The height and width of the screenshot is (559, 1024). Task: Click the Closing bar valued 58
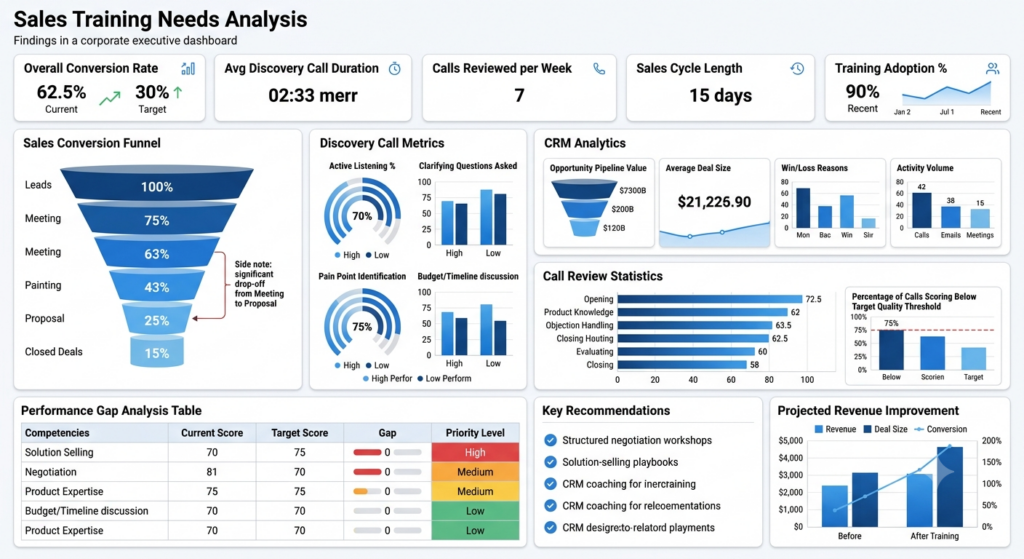(682, 364)
